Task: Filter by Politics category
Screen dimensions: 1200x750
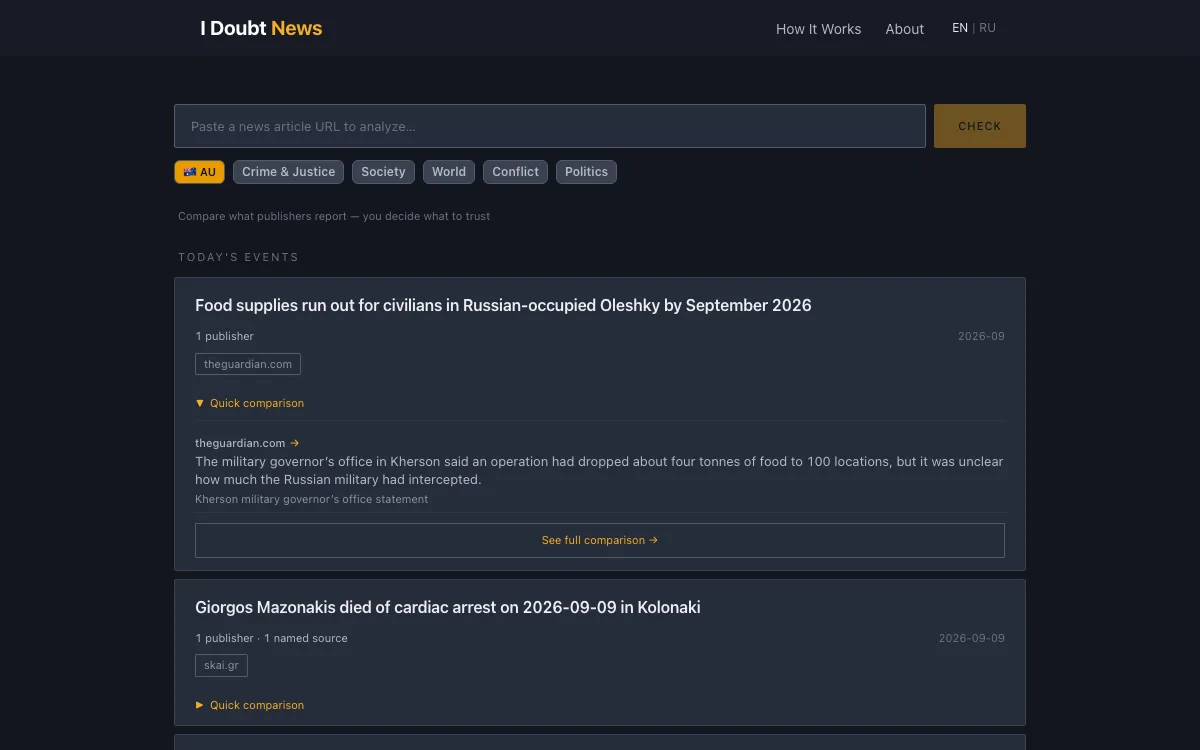Action: (x=586, y=172)
